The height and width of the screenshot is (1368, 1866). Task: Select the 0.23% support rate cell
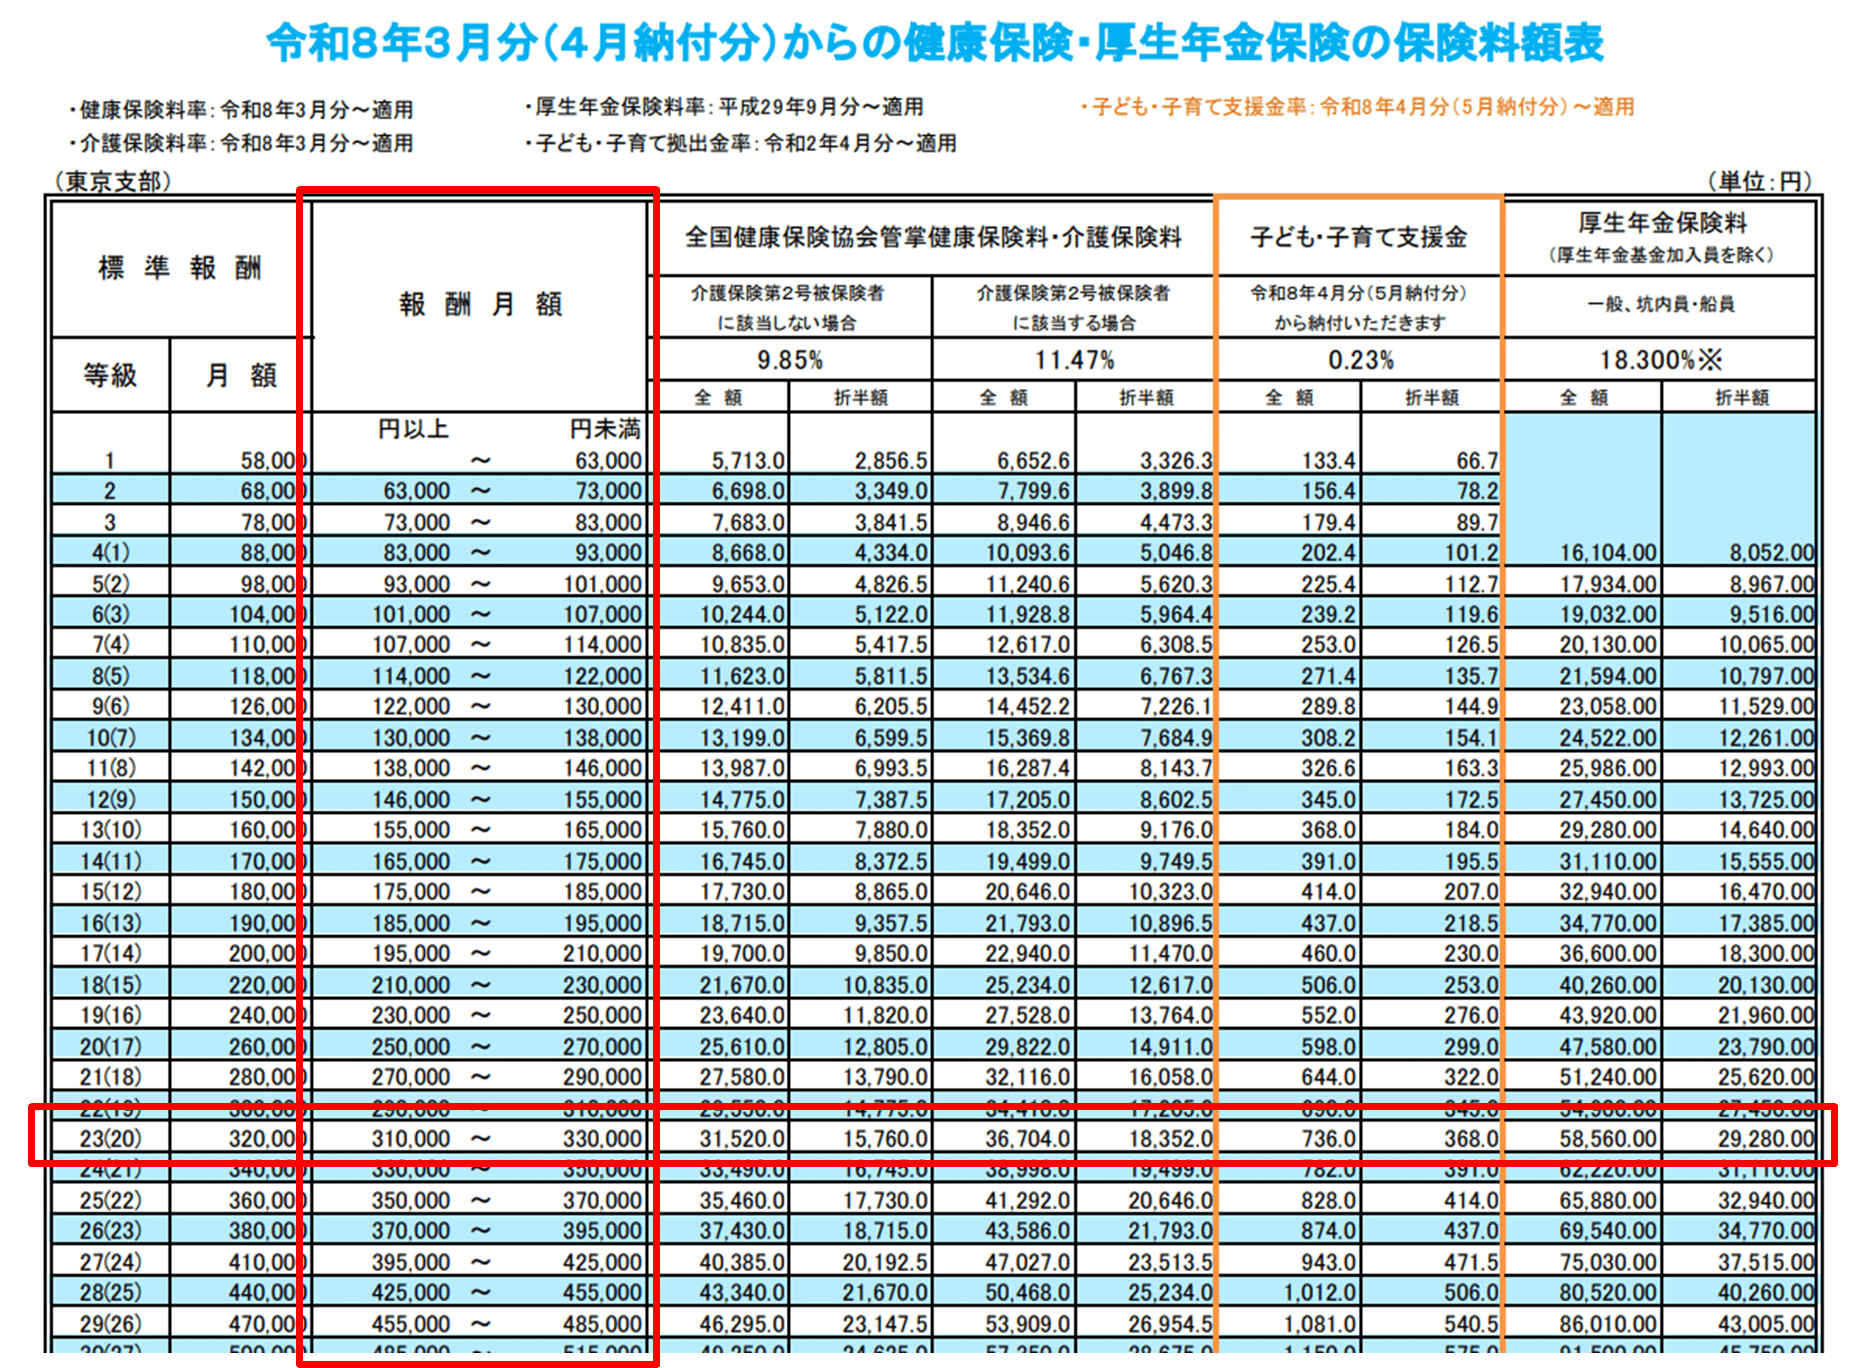(1360, 360)
